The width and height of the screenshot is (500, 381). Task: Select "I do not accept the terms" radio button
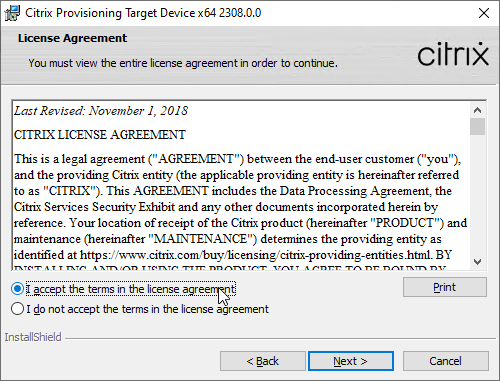(x=17, y=309)
